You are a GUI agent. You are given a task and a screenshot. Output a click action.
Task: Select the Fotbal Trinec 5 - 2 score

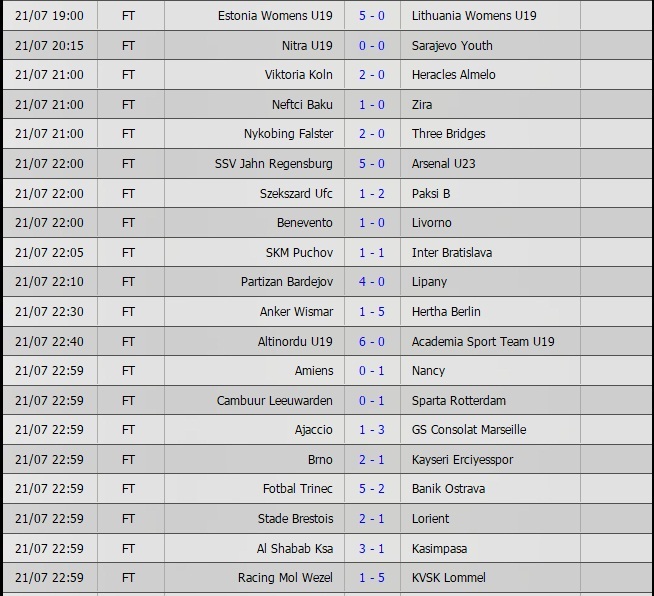pos(371,489)
